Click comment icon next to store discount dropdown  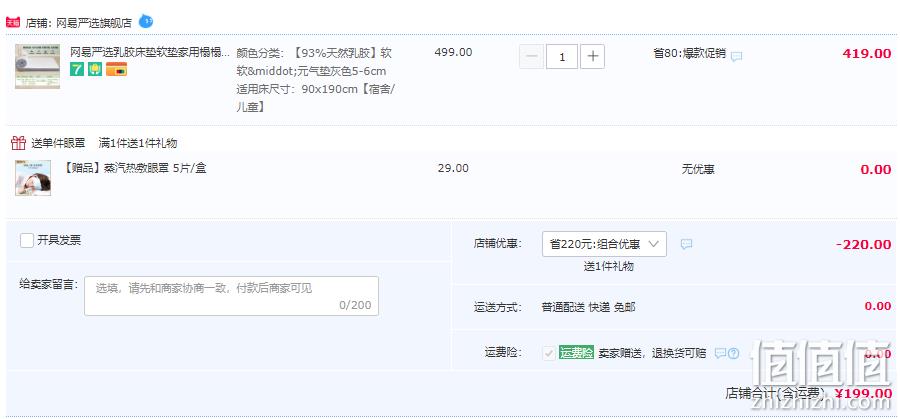pos(686,244)
